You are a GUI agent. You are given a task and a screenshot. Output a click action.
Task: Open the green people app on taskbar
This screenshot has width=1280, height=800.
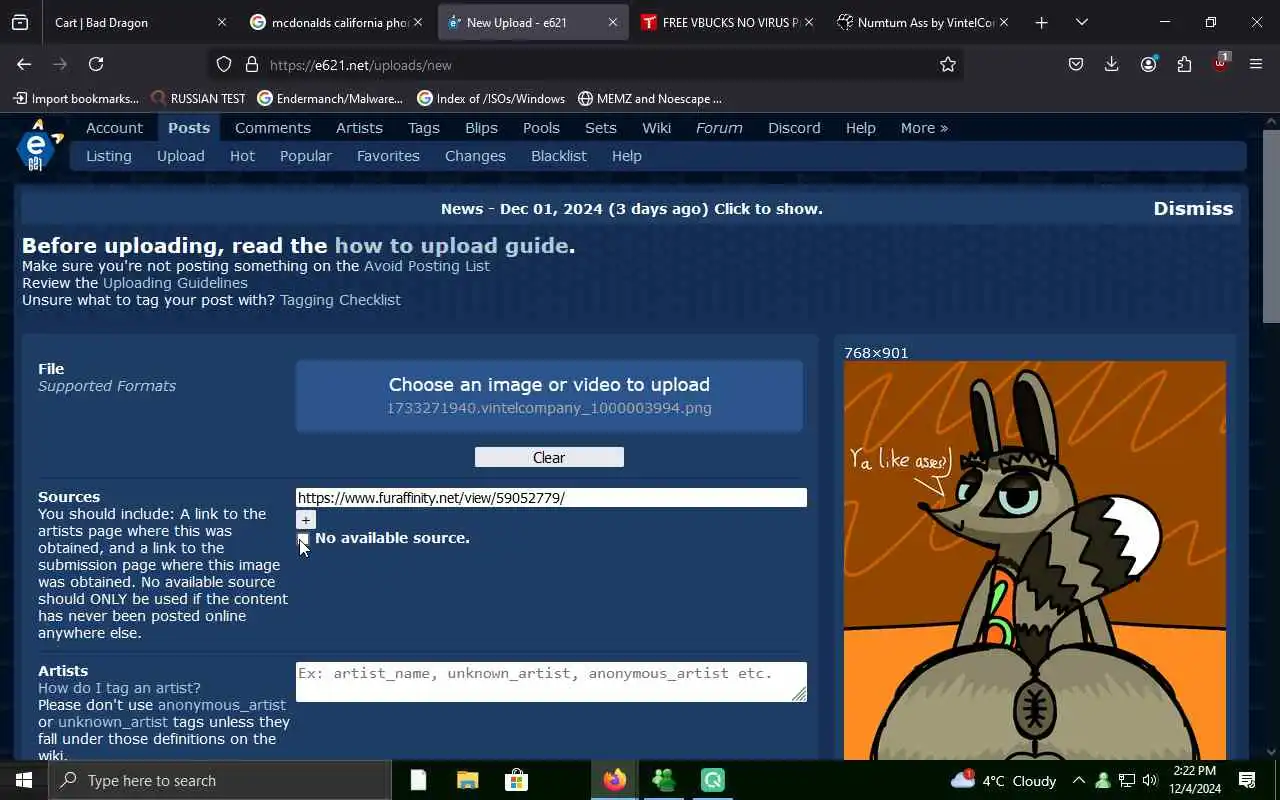click(x=663, y=780)
